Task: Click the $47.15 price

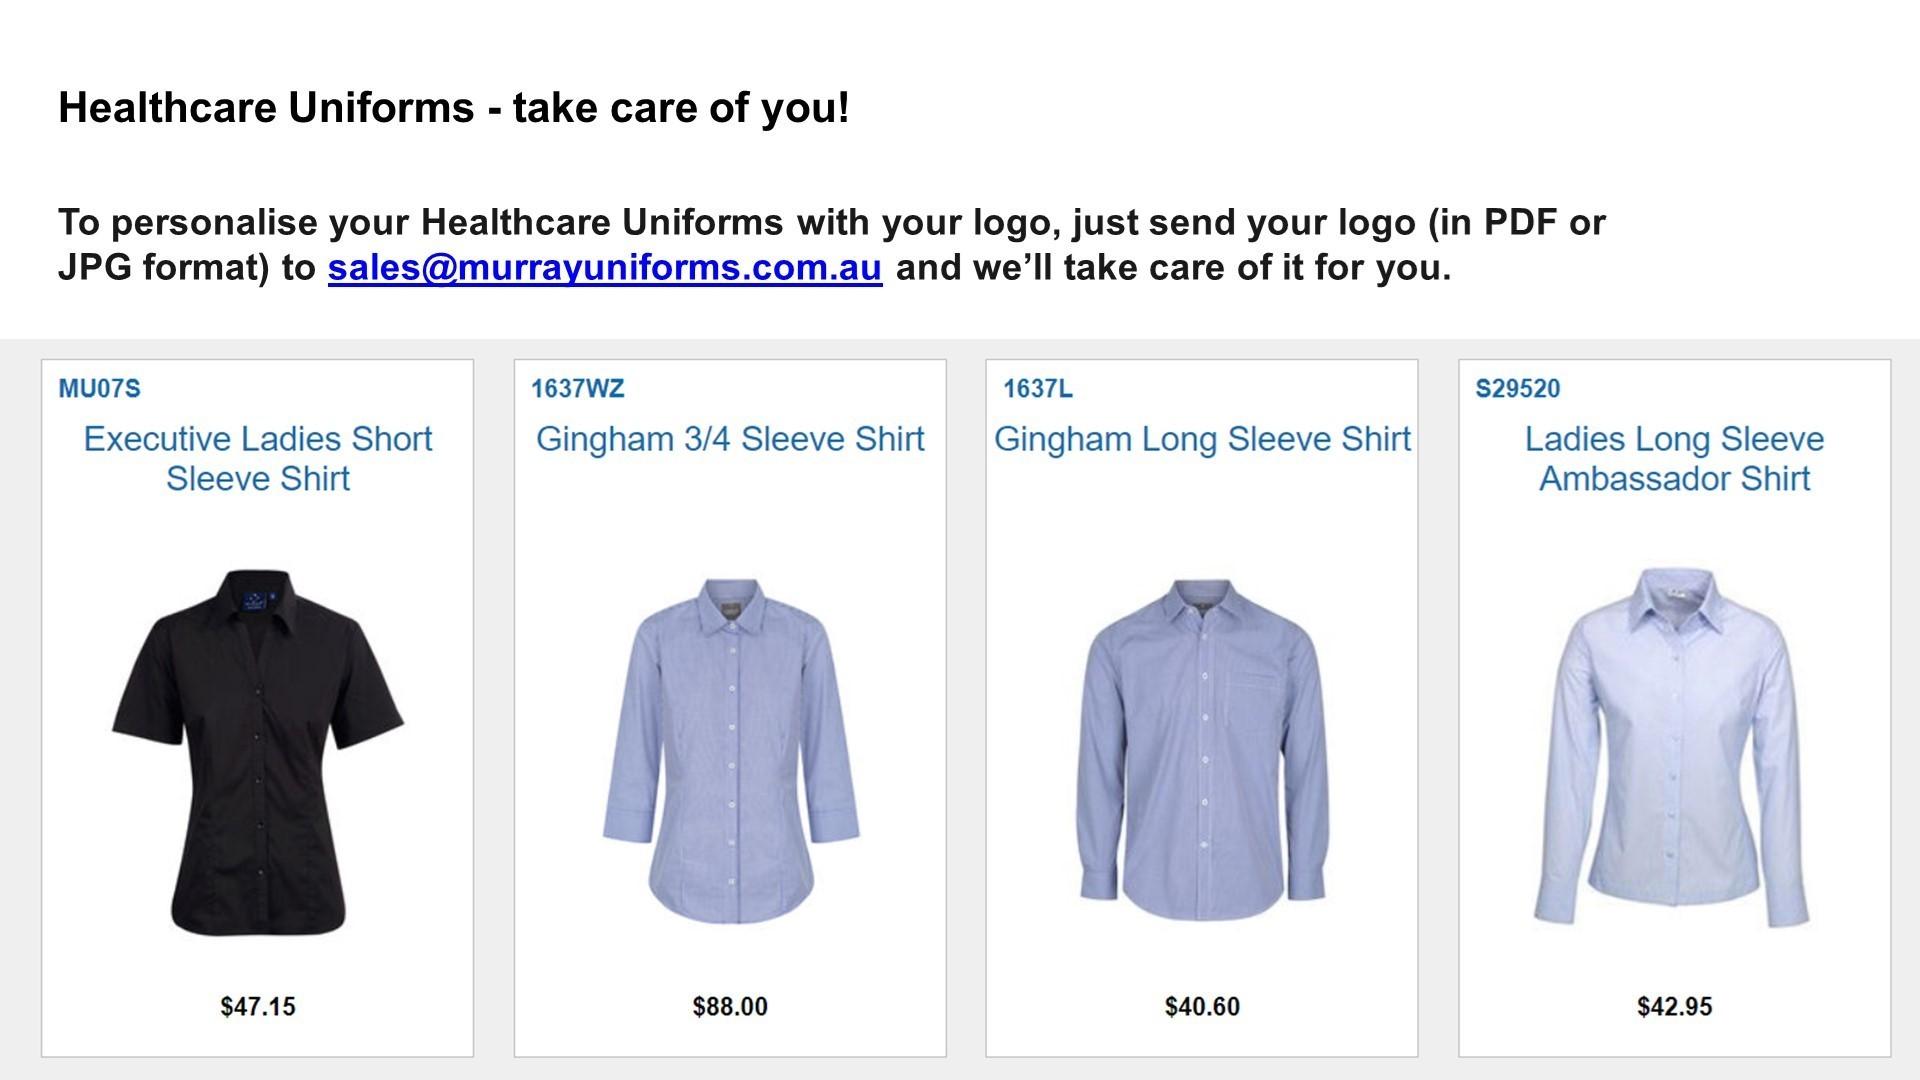Action: tap(258, 1006)
